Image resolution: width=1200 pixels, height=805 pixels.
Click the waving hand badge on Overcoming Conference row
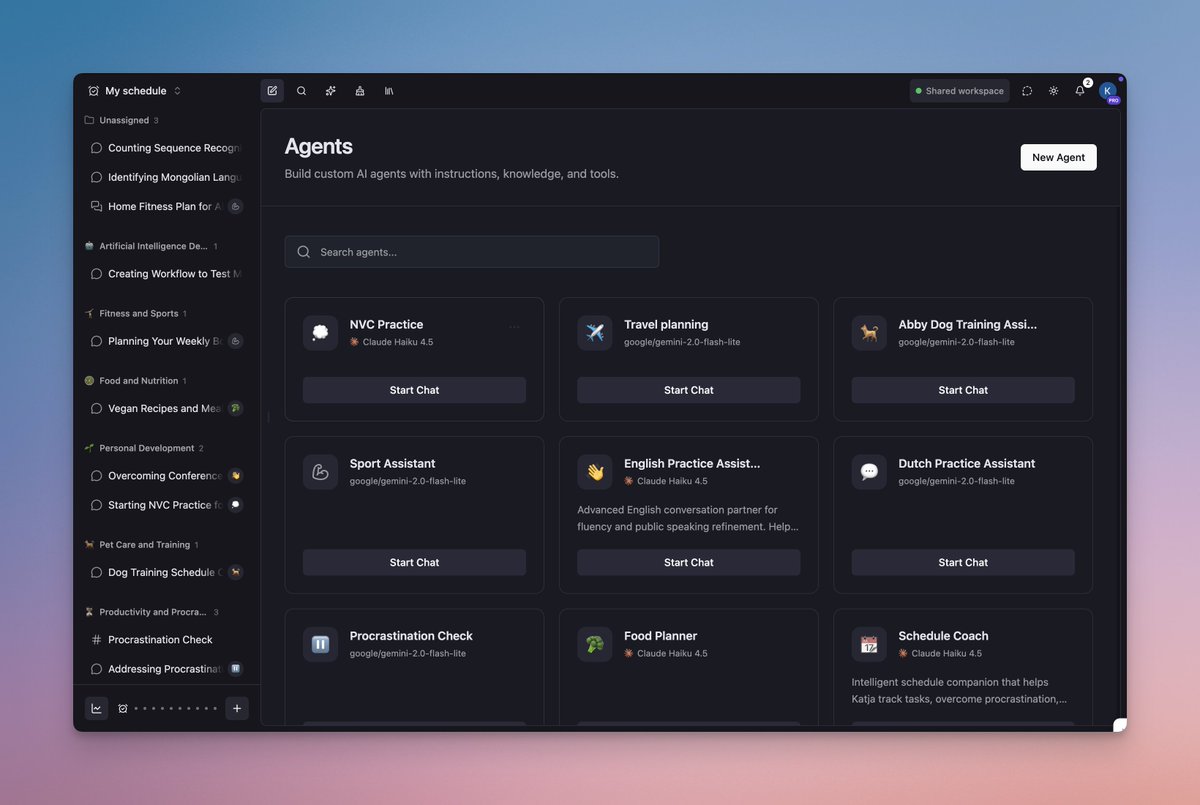click(235, 476)
